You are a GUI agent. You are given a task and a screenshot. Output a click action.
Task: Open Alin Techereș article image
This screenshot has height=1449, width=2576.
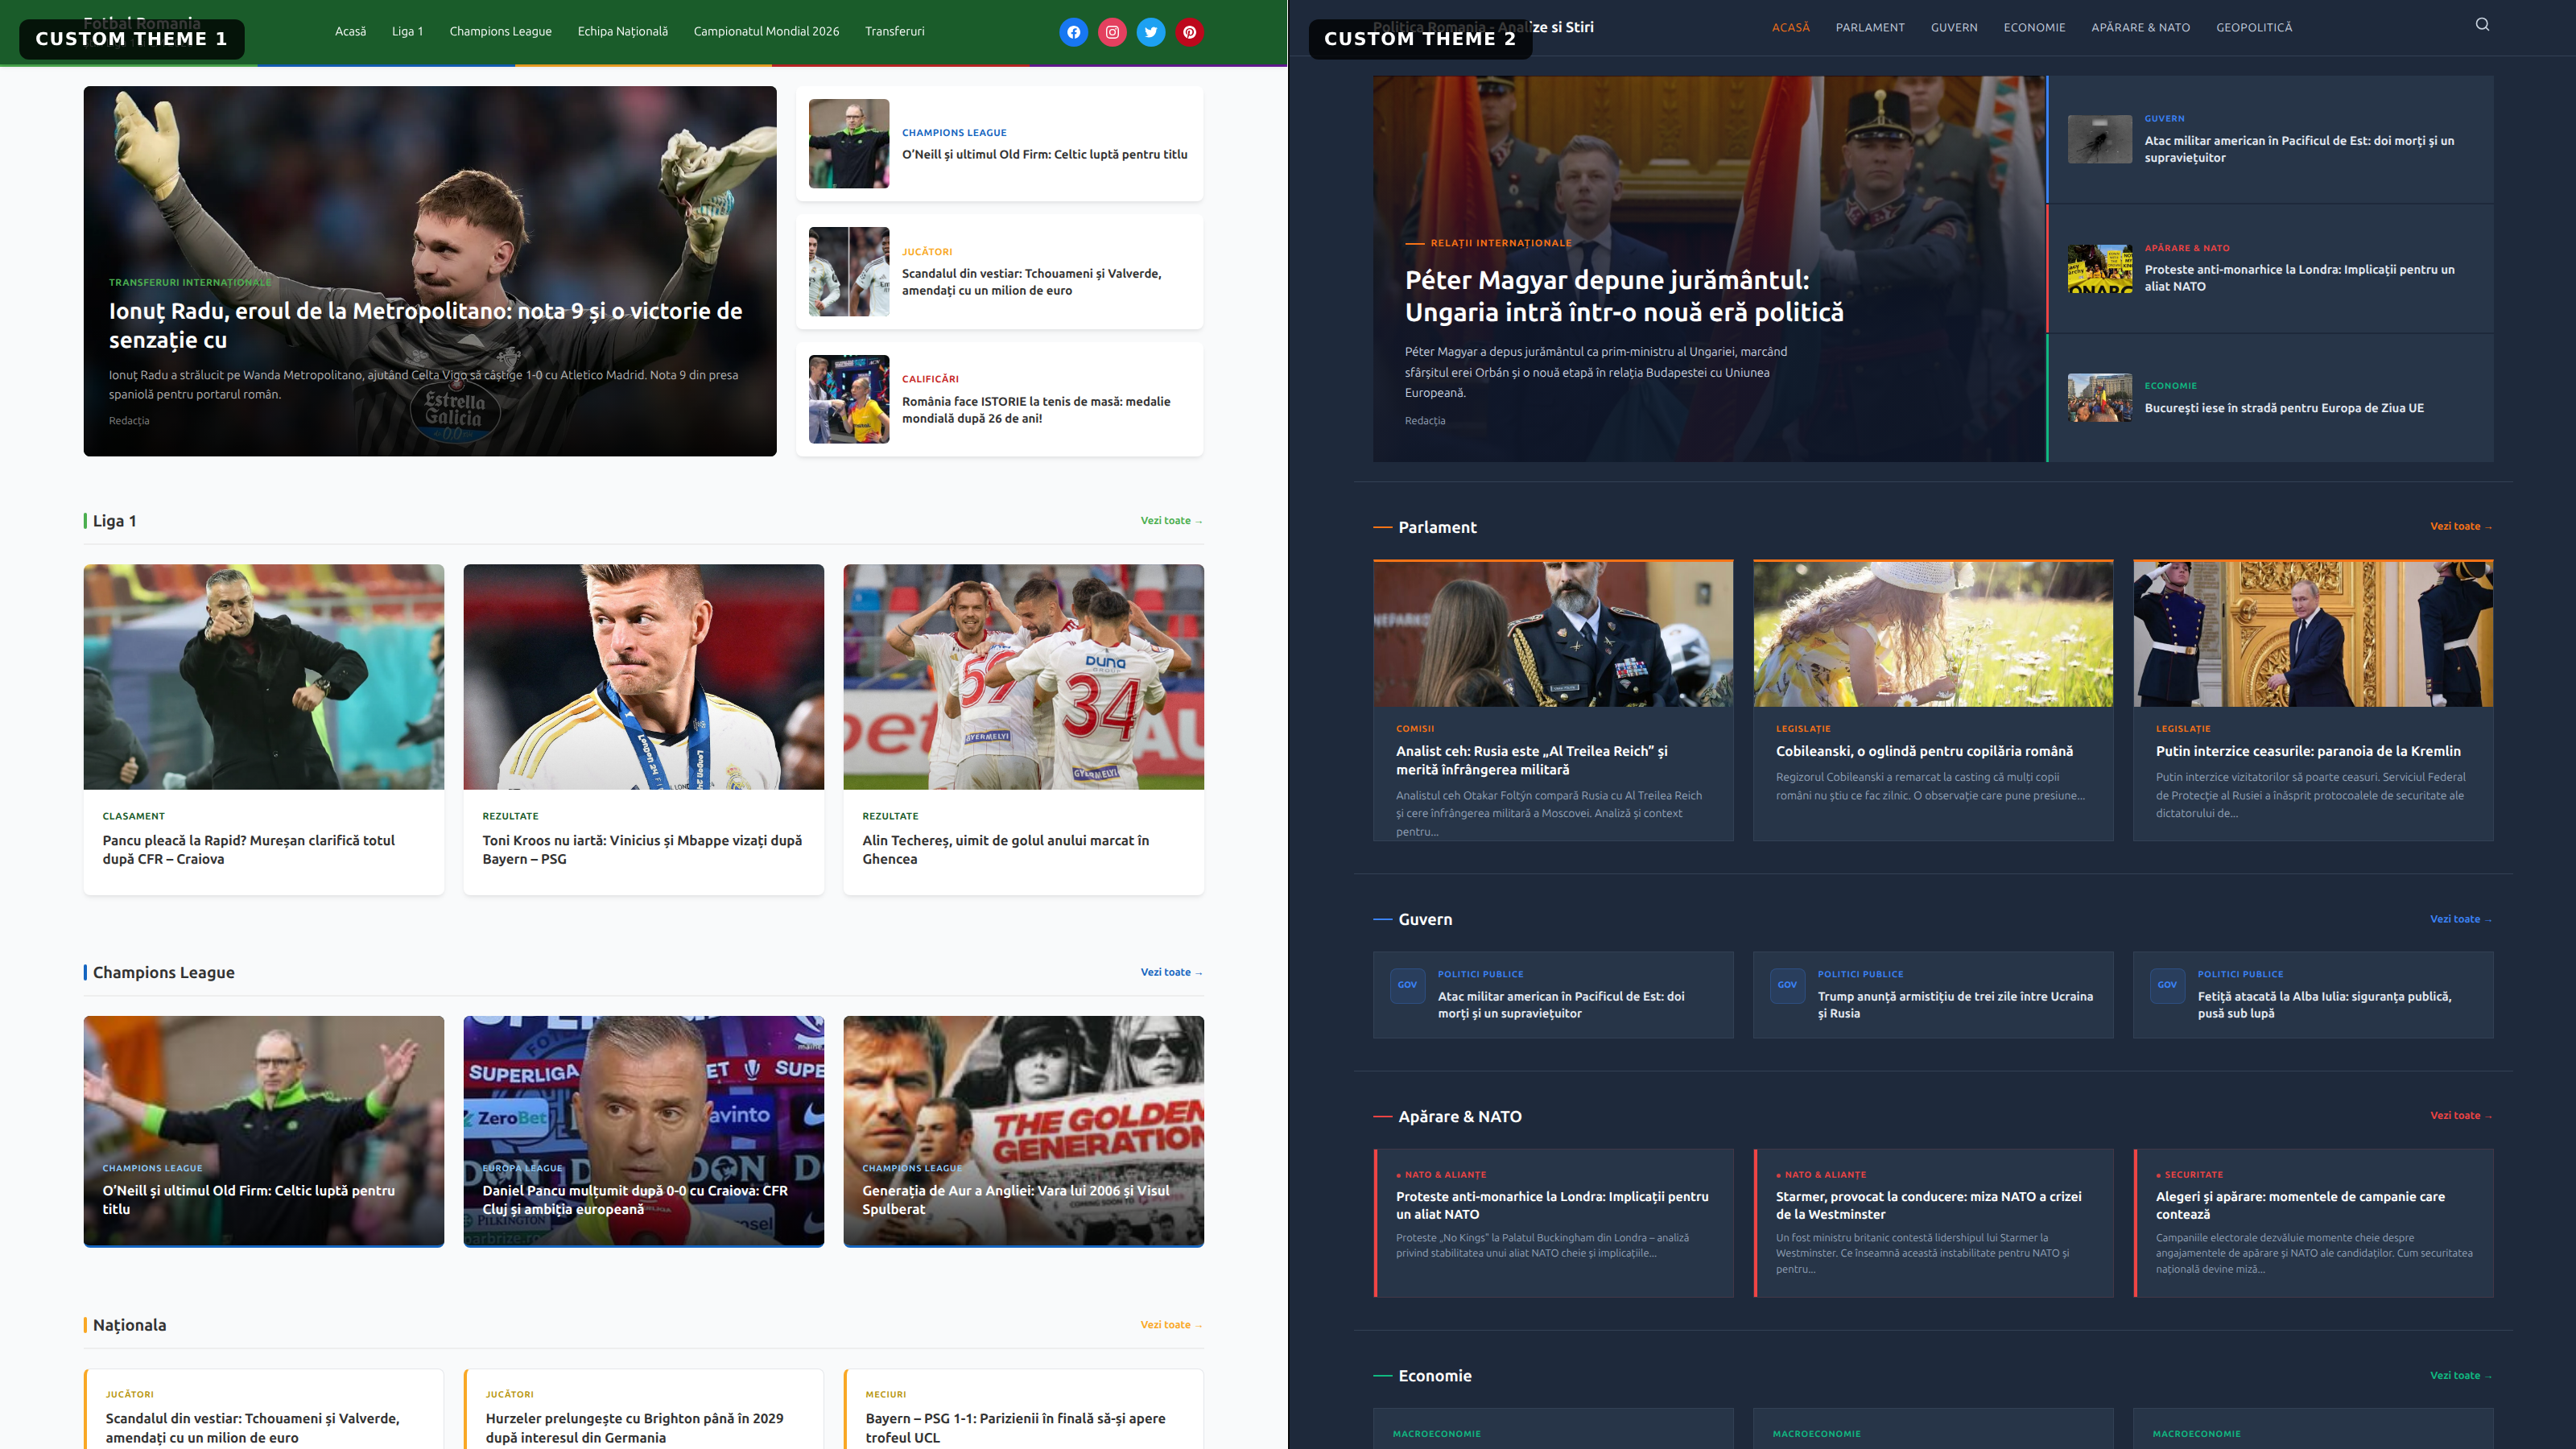[x=1023, y=677]
